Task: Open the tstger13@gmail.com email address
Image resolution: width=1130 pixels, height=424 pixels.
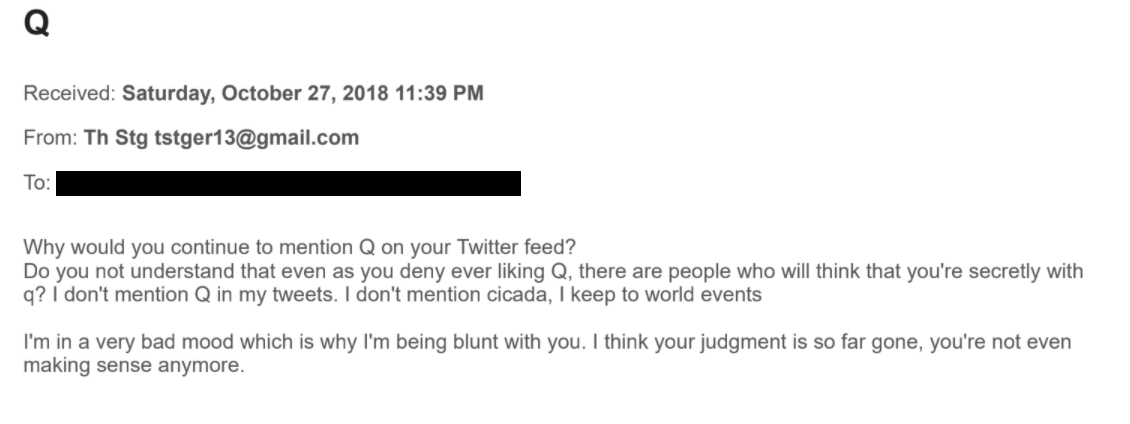Action: click(x=257, y=138)
